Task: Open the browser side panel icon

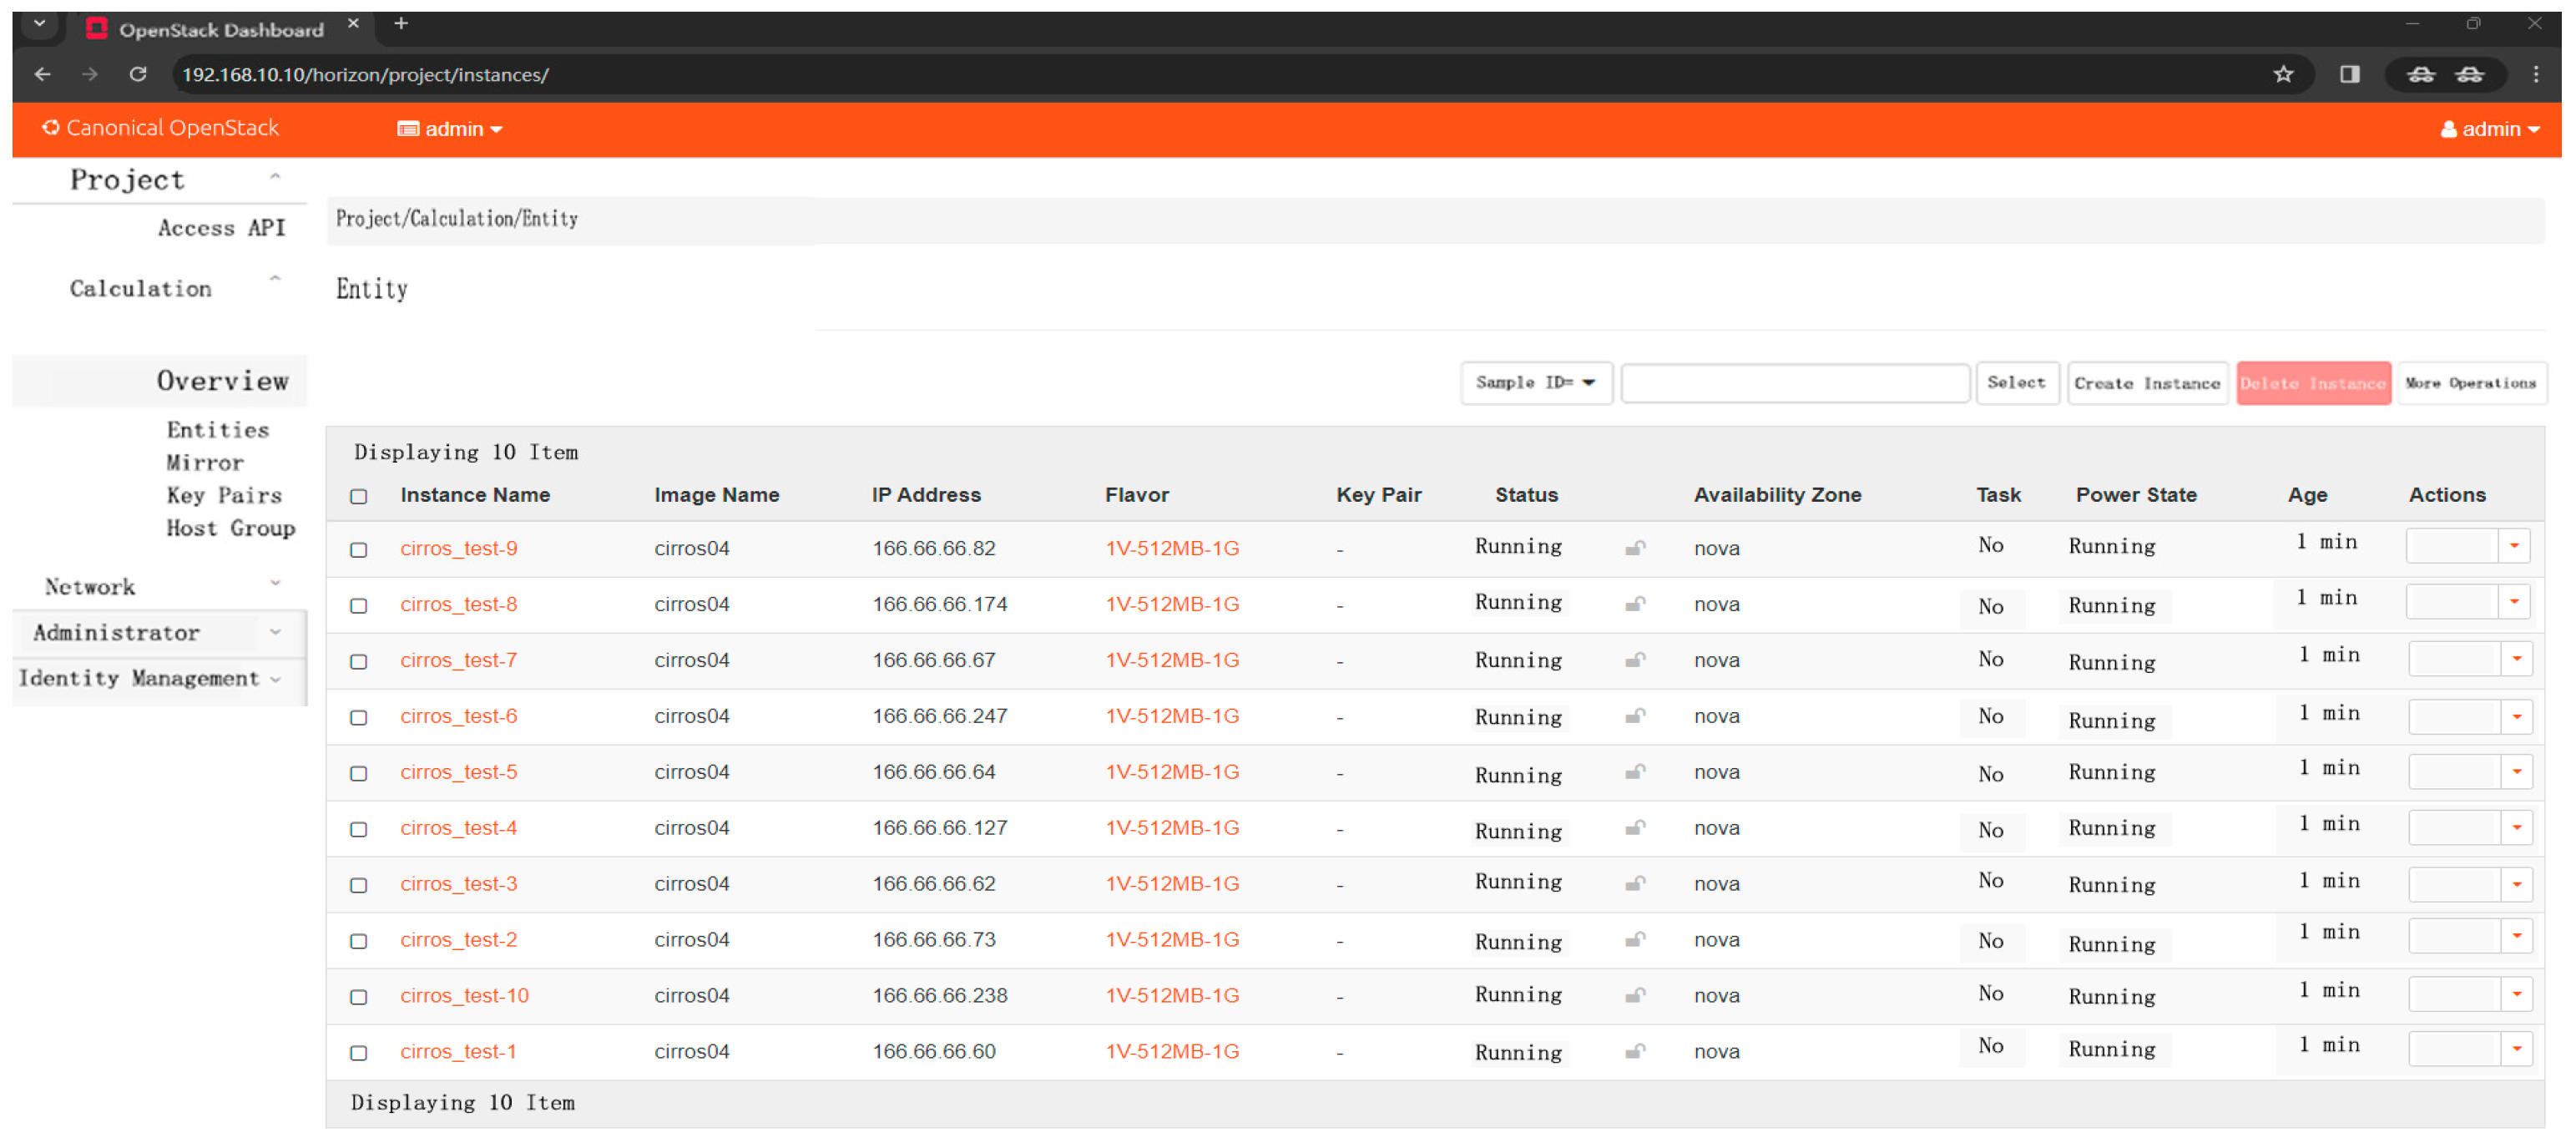Action: pyautogui.click(x=2350, y=74)
